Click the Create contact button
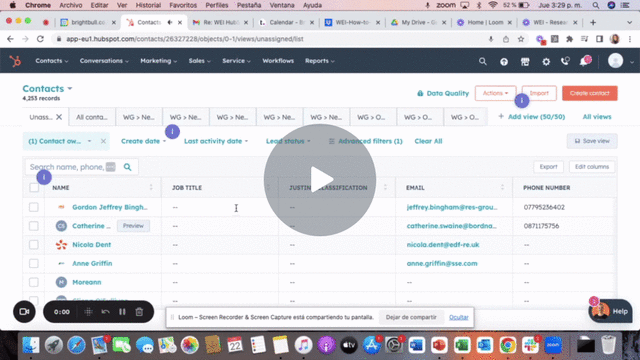 click(x=589, y=93)
